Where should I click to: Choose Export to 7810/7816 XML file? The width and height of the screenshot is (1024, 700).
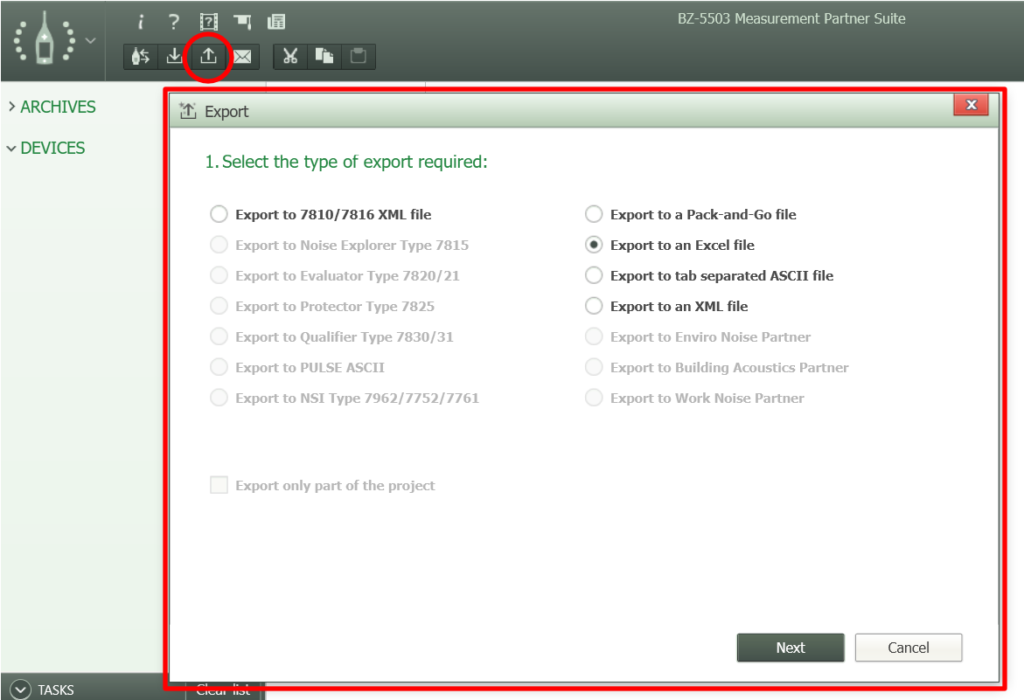pos(219,213)
